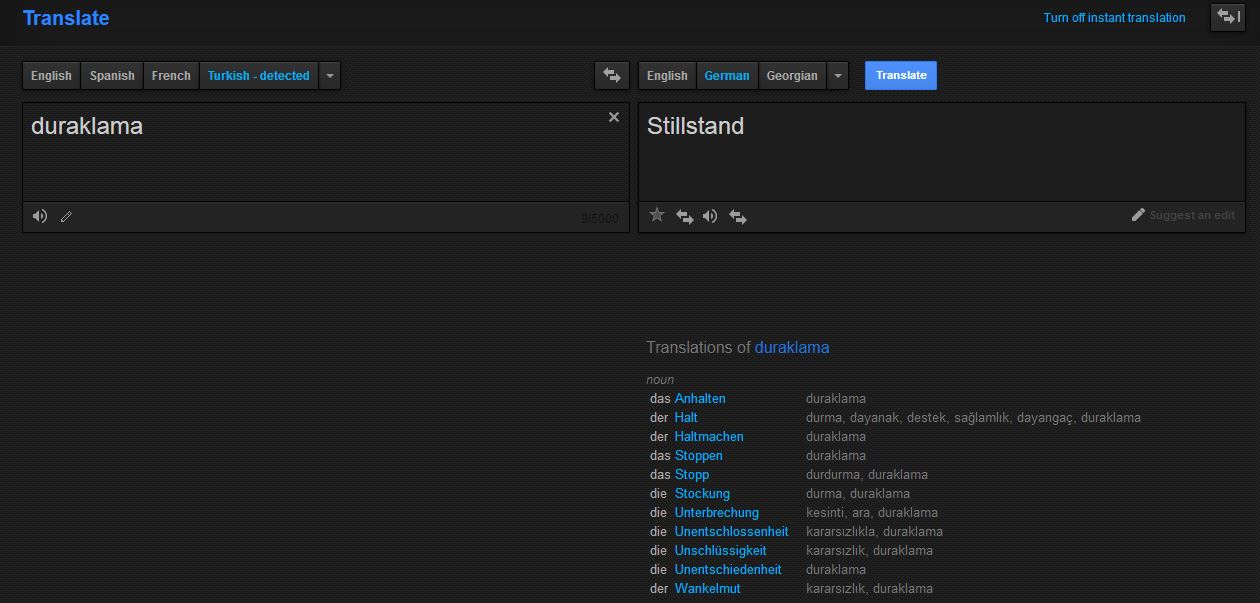Select Spanish as source language
Screen dimensions: 1260x603
[112, 75]
